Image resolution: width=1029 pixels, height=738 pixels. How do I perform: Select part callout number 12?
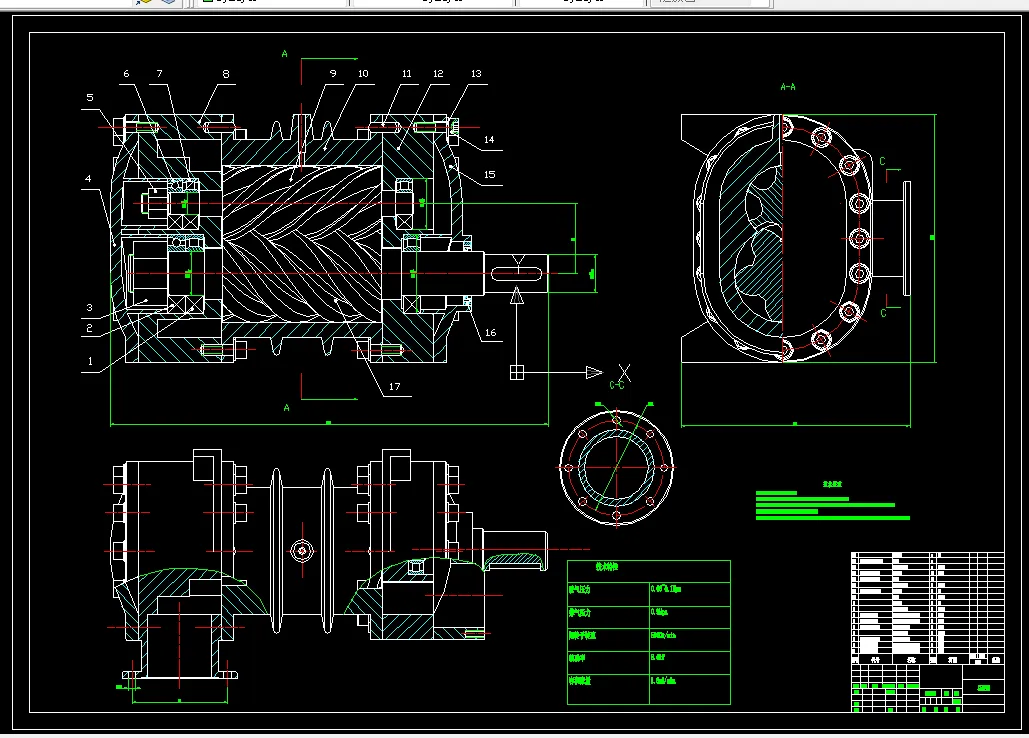438,73
